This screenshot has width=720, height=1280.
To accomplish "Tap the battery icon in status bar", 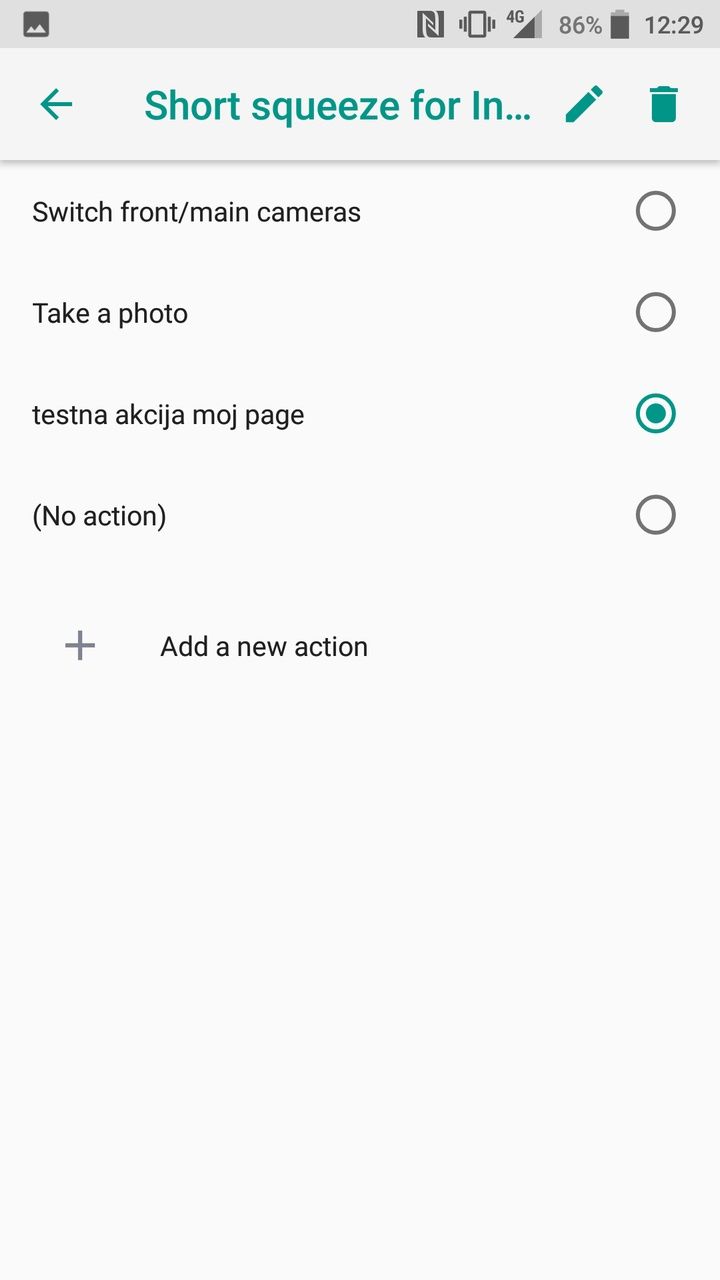I will pyautogui.click(x=620, y=25).
